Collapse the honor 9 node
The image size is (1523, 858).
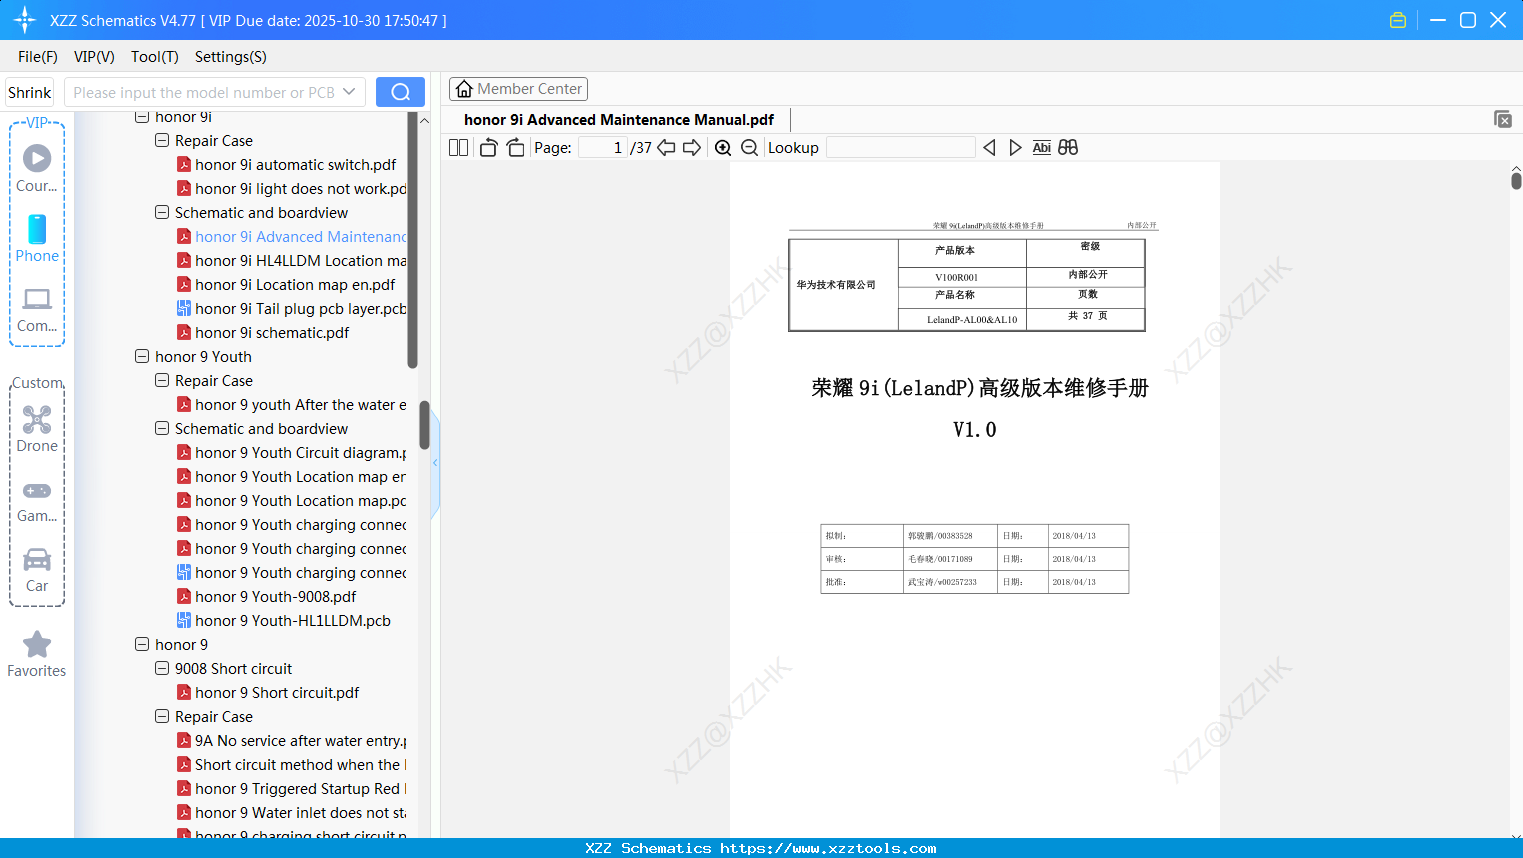142,645
